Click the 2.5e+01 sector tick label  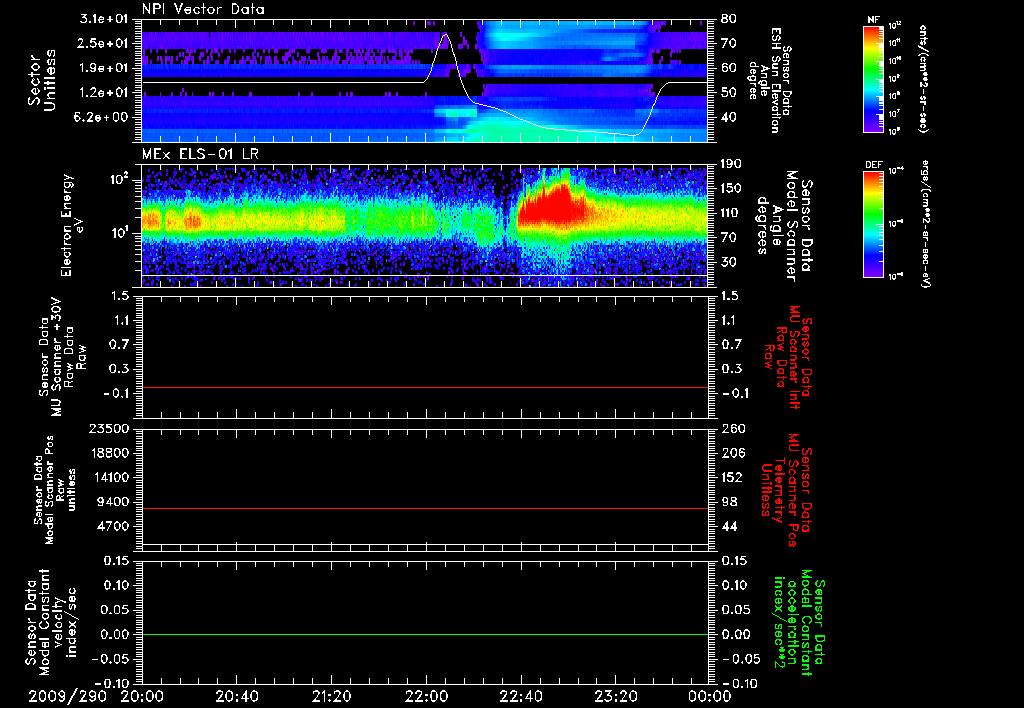click(x=105, y=43)
